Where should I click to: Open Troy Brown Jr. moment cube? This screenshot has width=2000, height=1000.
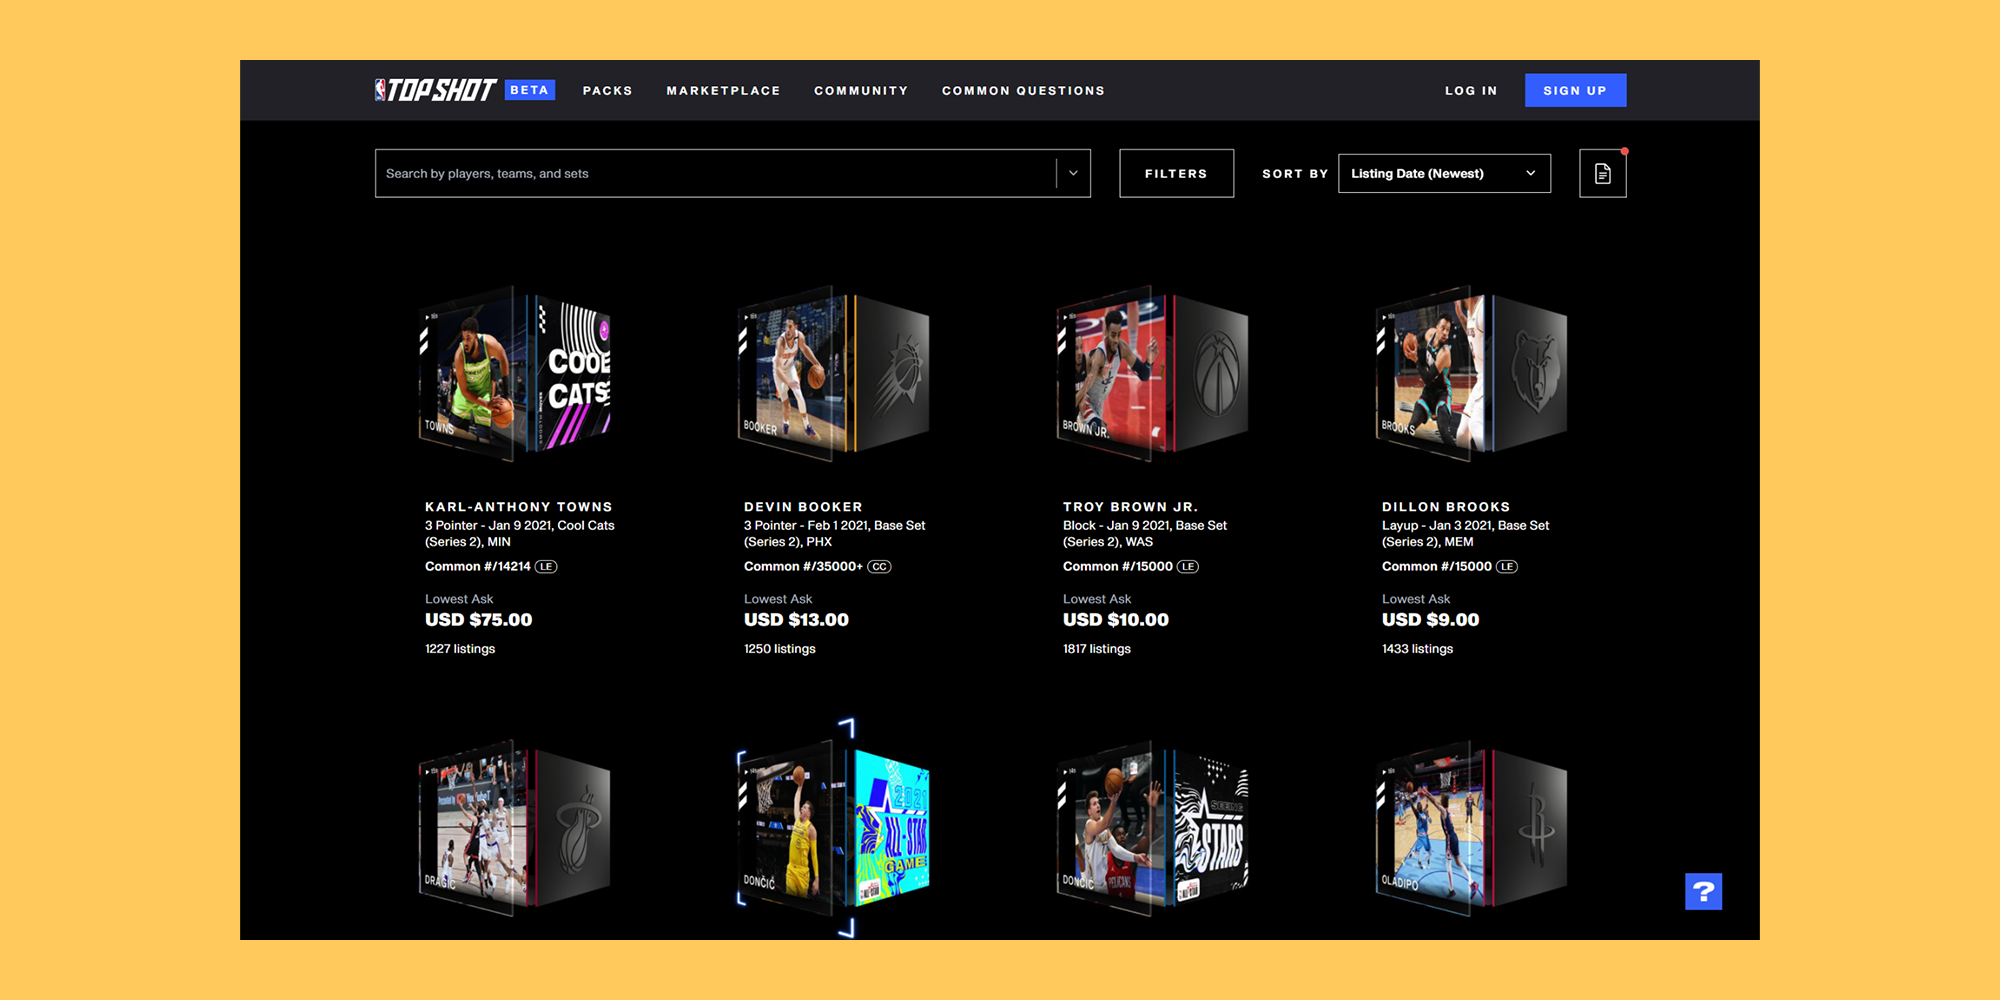1153,374
